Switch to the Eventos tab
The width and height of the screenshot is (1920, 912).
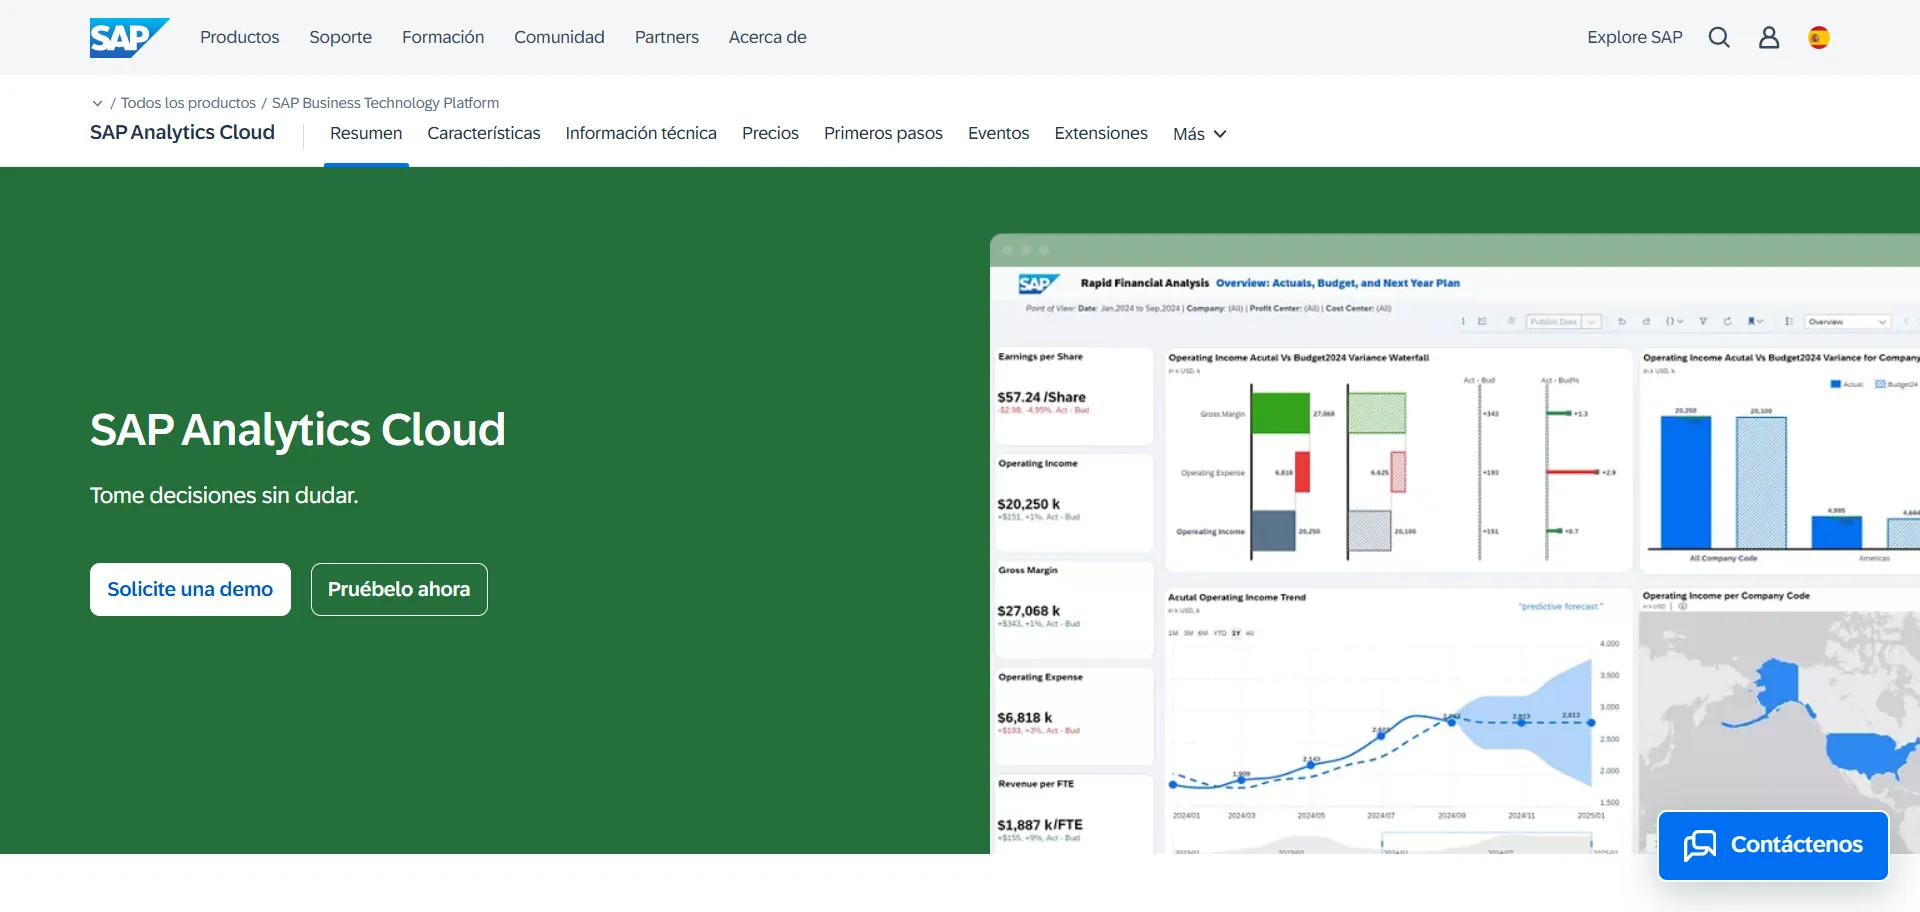(998, 133)
